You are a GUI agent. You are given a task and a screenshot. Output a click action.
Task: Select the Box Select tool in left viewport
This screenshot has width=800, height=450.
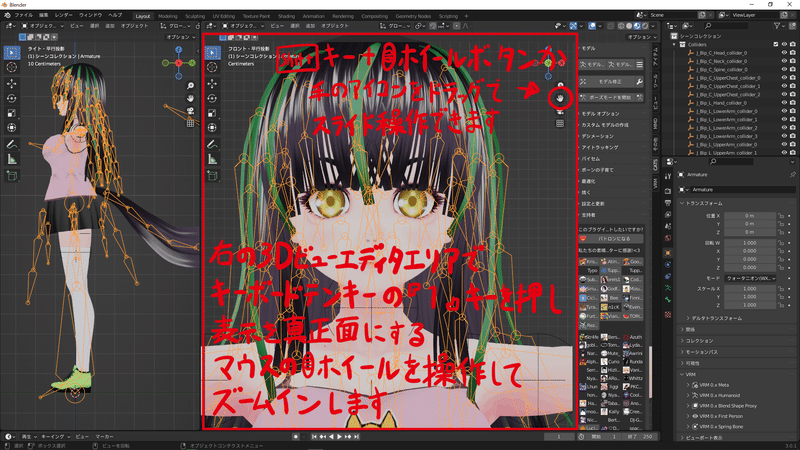point(12,52)
